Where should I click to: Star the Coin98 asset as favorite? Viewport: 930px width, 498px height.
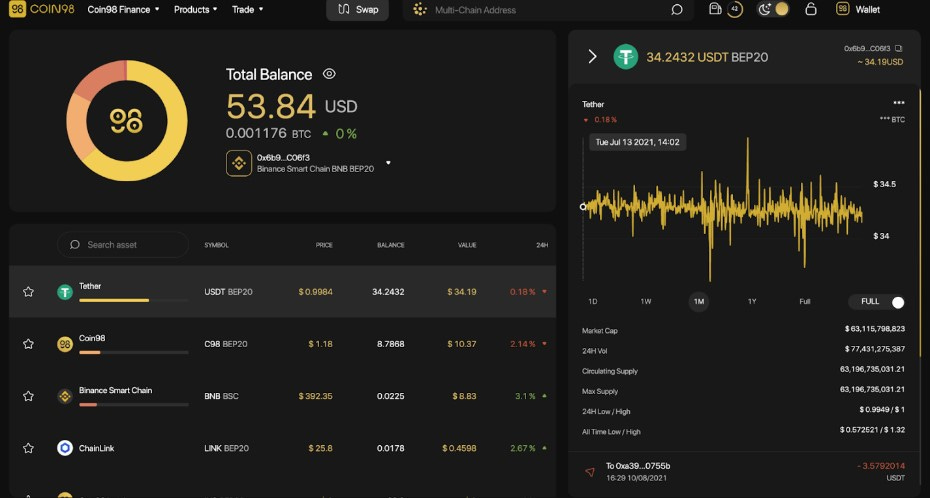click(28, 344)
